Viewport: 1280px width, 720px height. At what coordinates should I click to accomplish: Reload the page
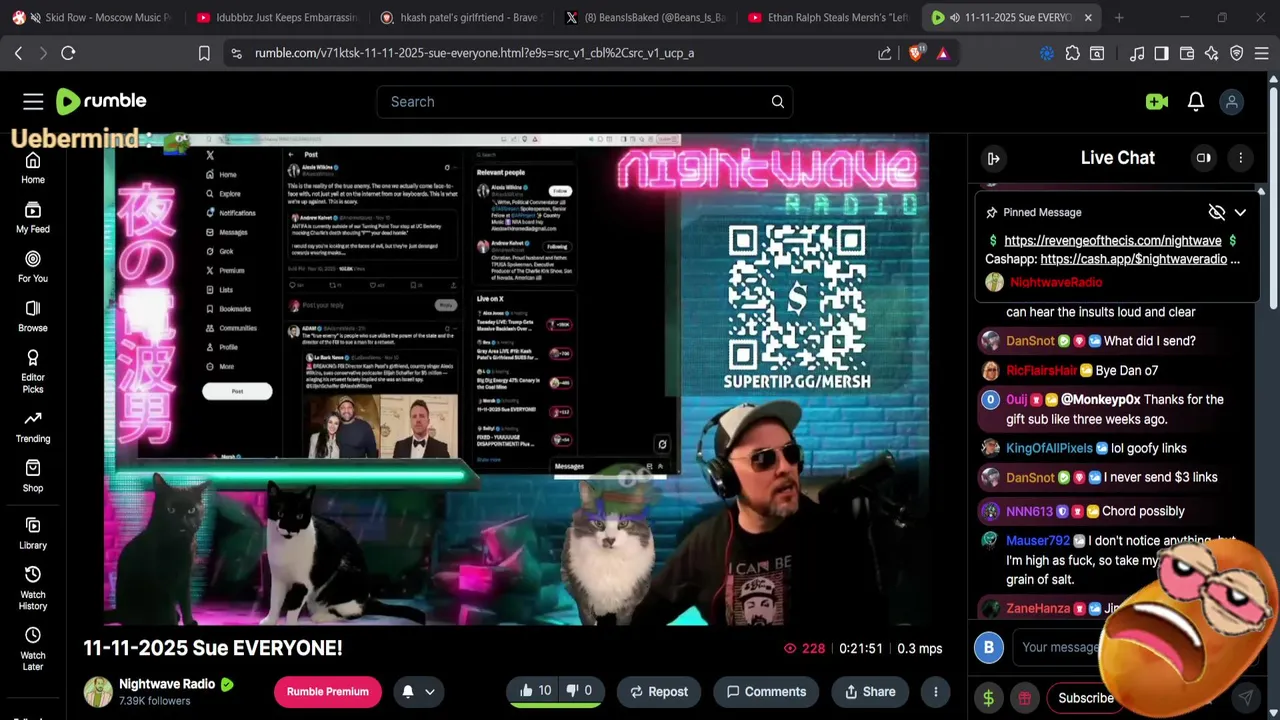[x=68, y=53]
